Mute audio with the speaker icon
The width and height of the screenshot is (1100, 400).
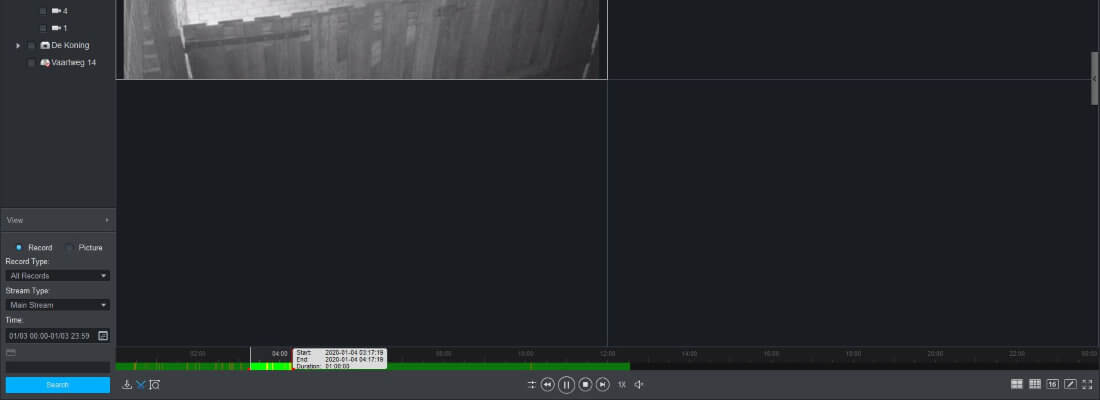coord(639,384)
